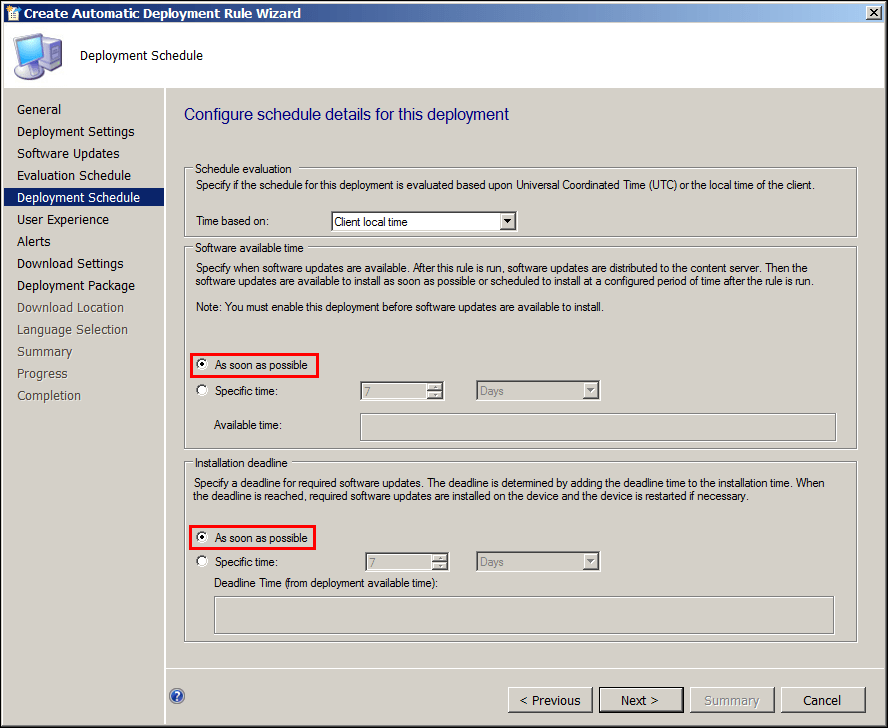Image resolution: width=888 pixels, height=728 pixels.
Task: Click the Deadline Time text box
Action: [523, 615]
